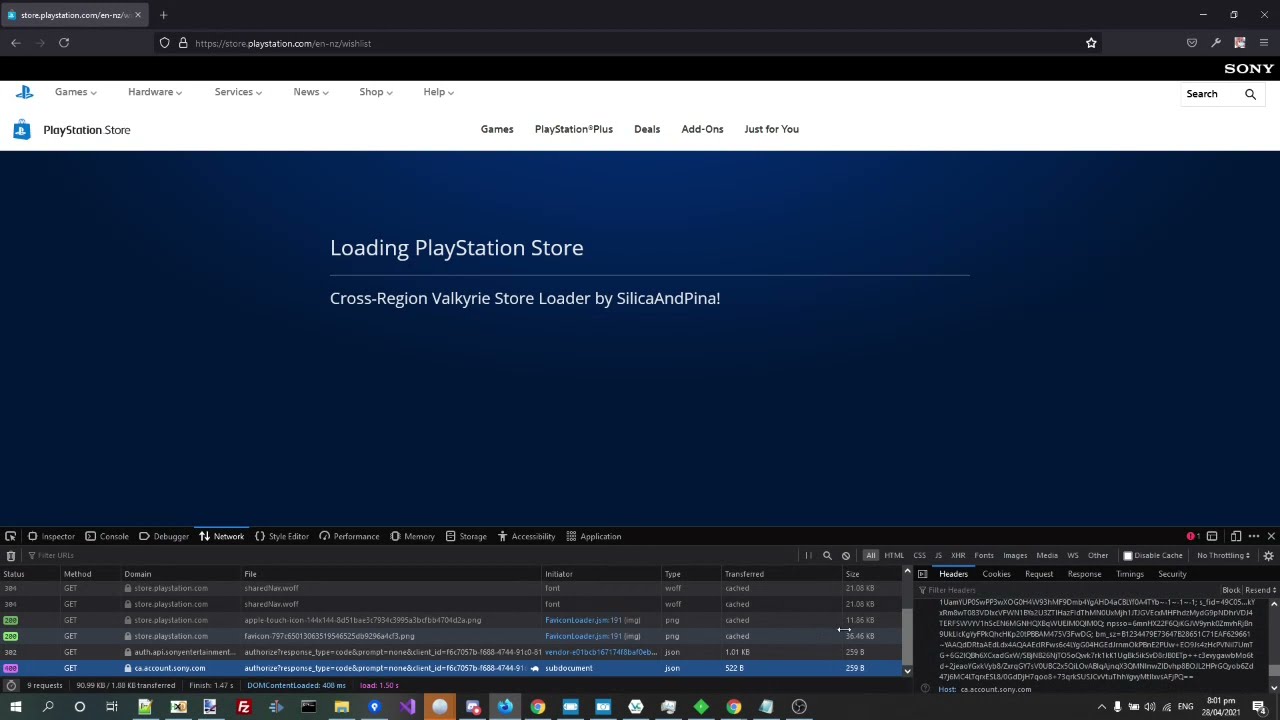This screenshot has height=720, width=1280.
Task: Select the ca.account.sony.com request row
Action: tap(452, 668)
